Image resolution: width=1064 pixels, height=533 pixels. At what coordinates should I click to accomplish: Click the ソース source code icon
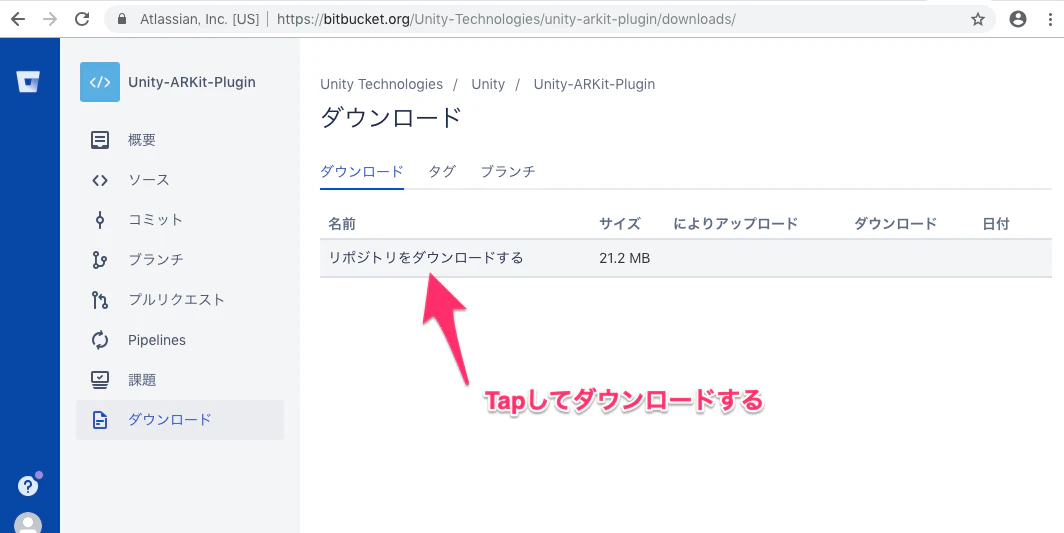[100, 180]
